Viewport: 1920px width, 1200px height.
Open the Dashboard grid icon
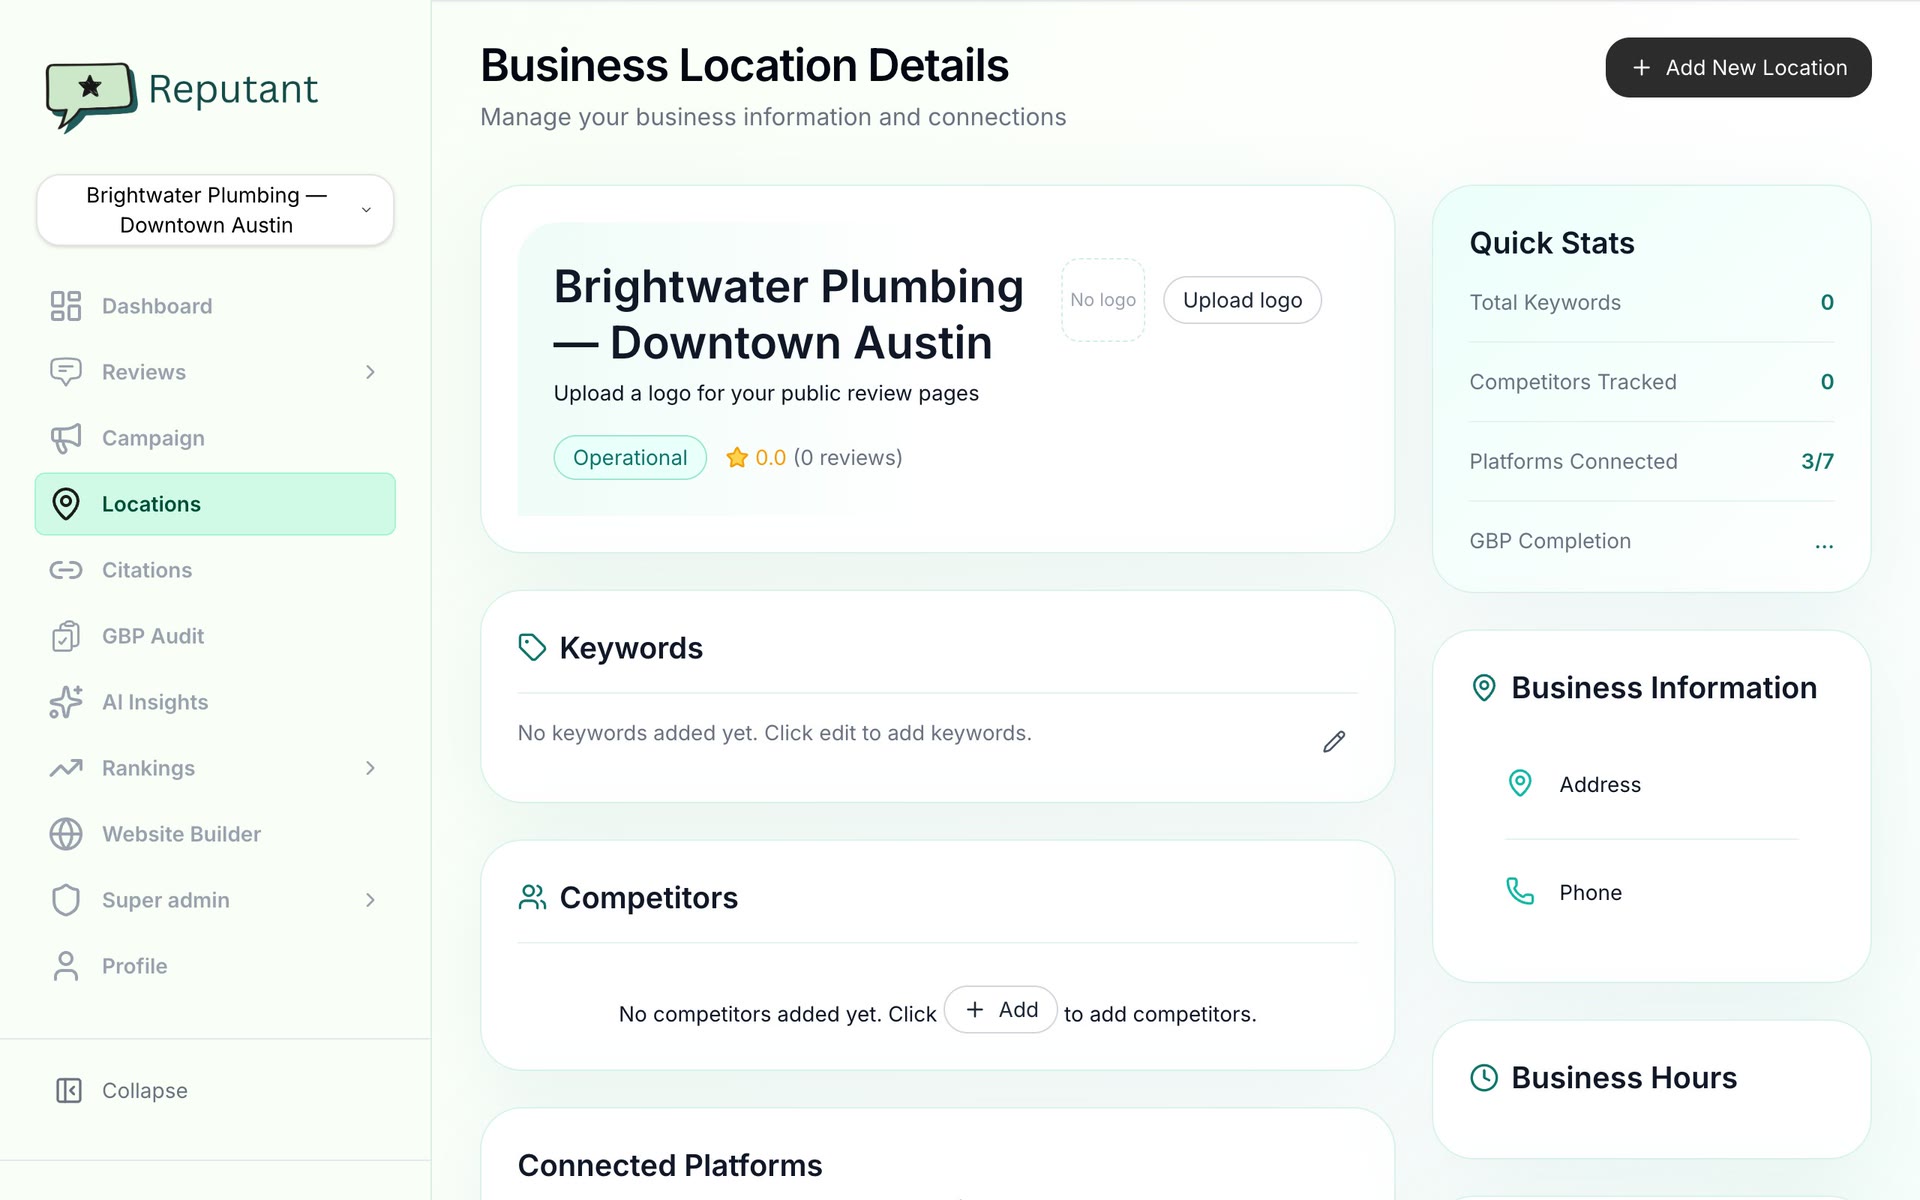[x=66, y=306]
